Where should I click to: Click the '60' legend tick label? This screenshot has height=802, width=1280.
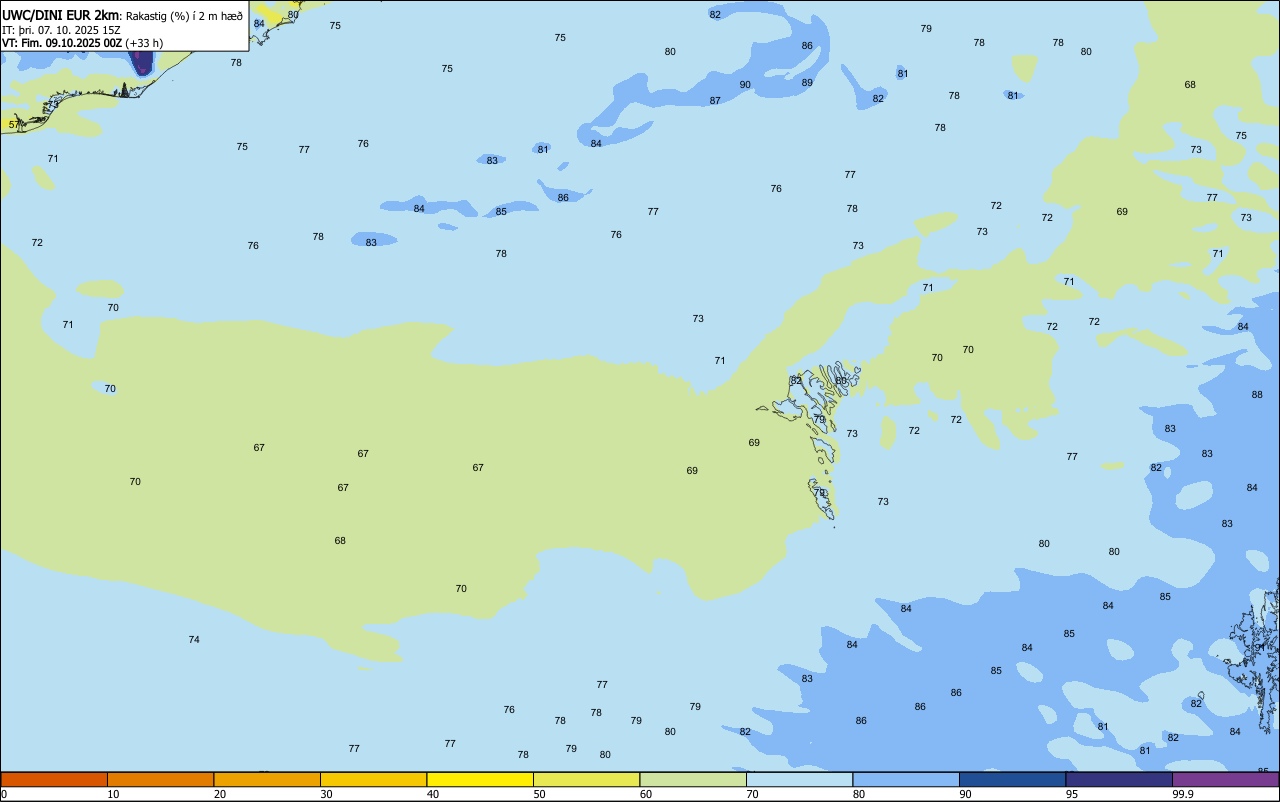(646, 794)
